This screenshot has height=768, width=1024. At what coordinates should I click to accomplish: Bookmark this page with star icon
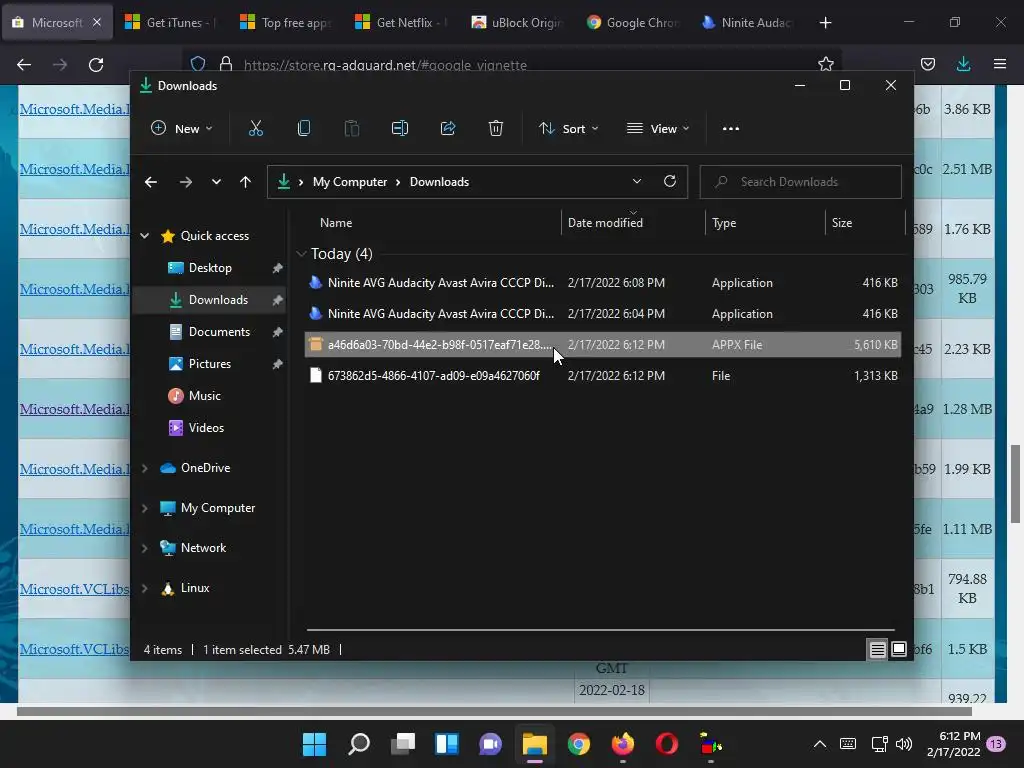click(x=825, y=64)
